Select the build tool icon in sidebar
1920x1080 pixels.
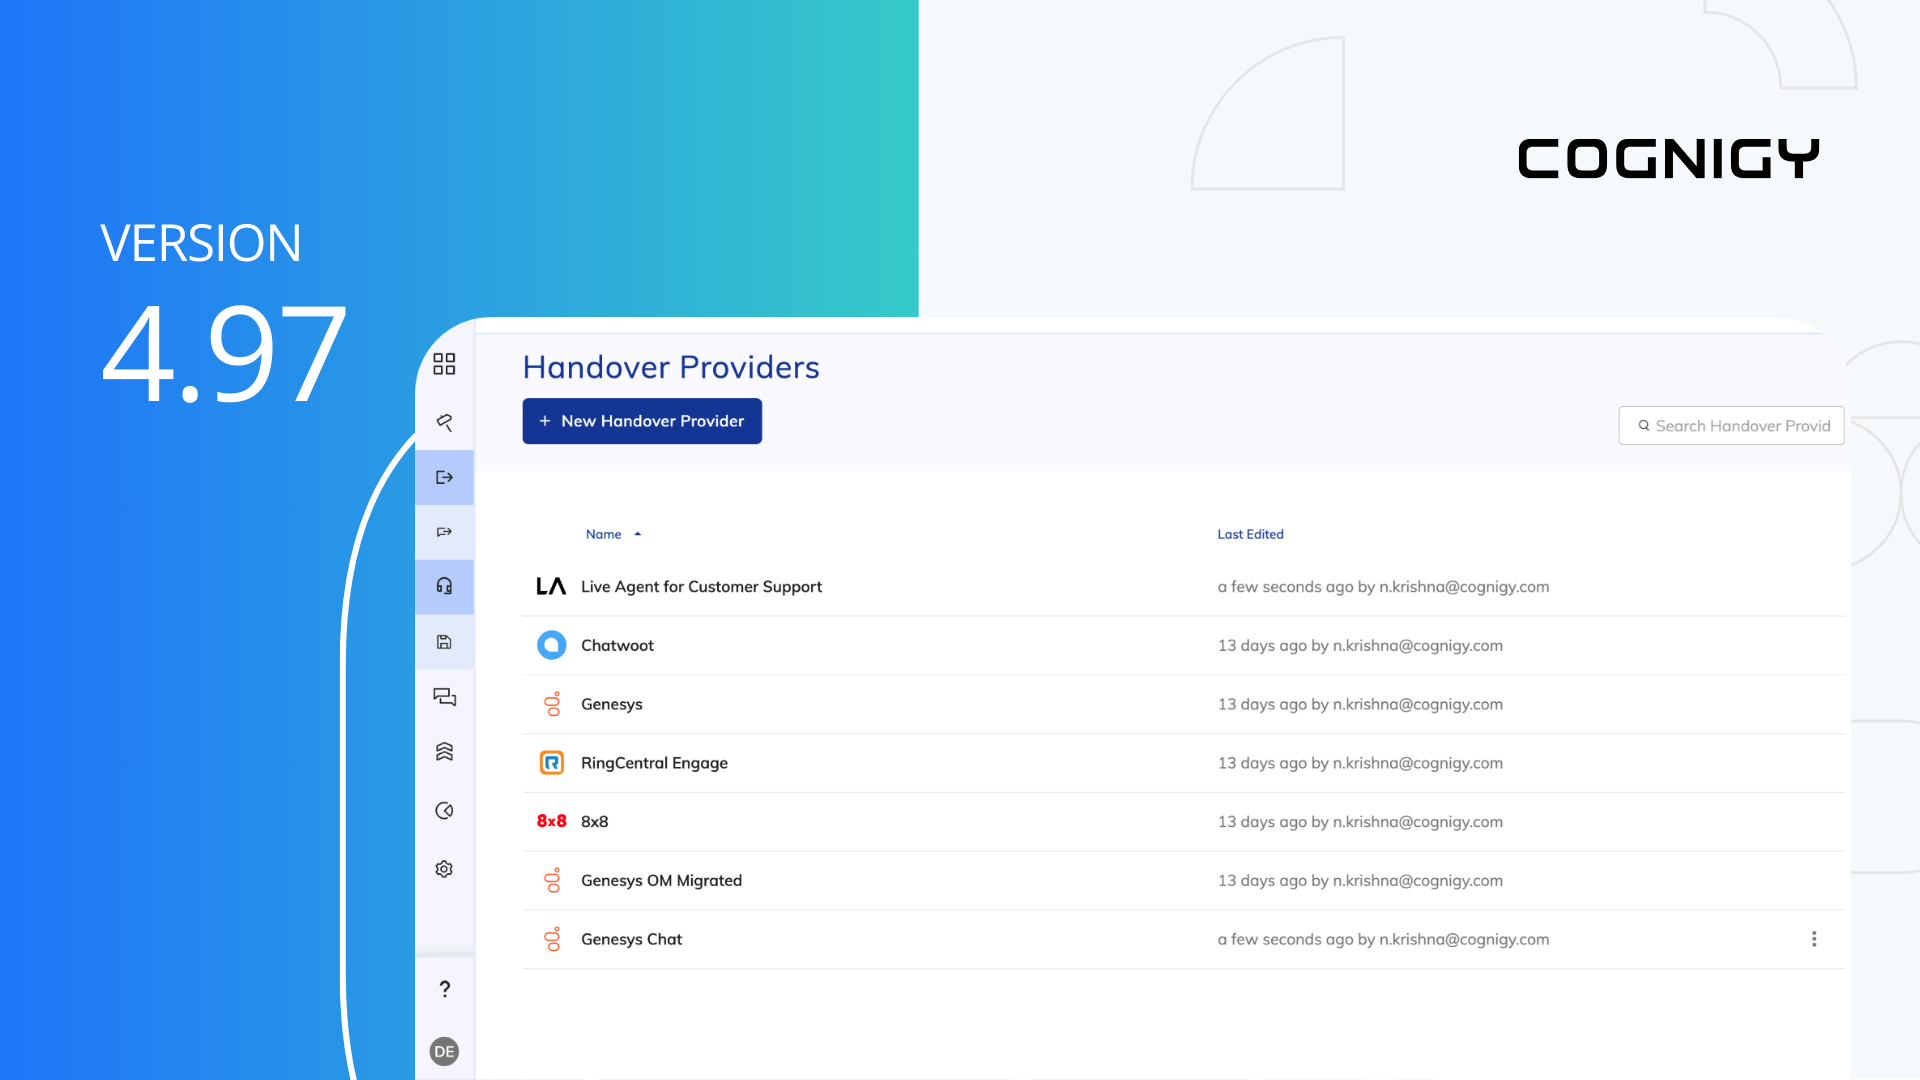click(444, 422)
